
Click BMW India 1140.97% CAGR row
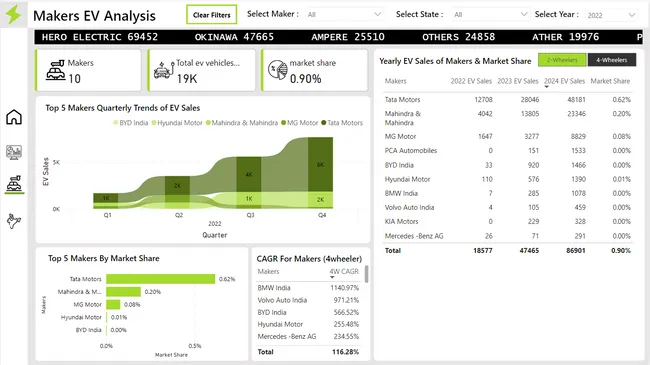[x=308, y=287]
